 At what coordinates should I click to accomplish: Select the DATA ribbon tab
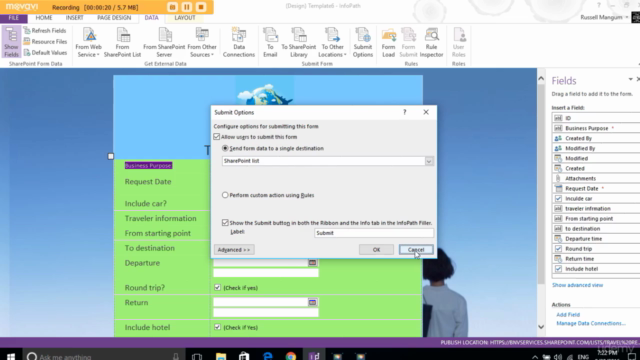(x=151, y=18)
